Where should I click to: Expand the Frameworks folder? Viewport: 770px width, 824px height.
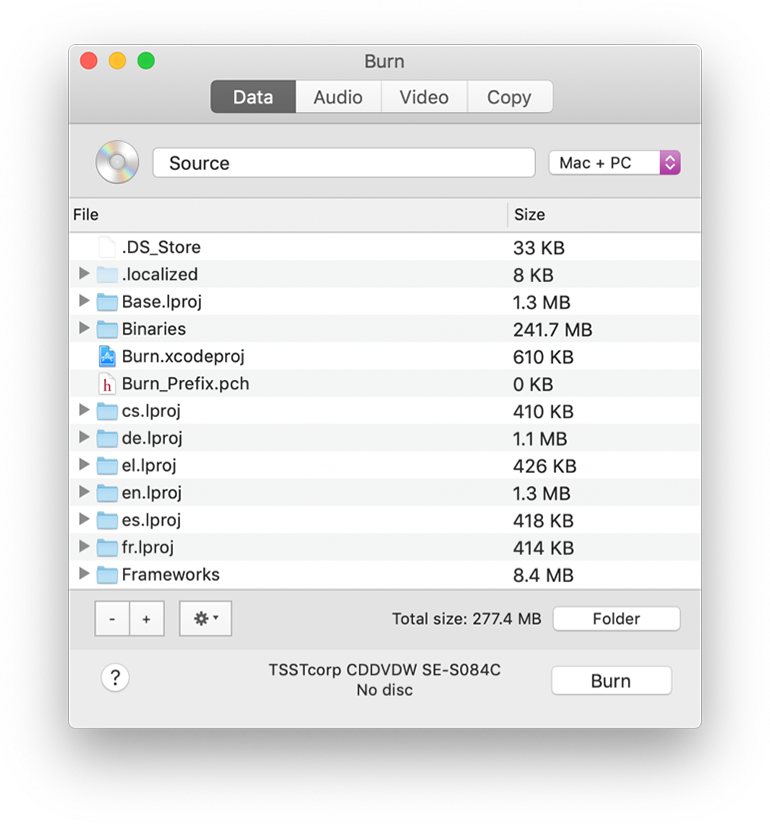click(x=84, y=574)
